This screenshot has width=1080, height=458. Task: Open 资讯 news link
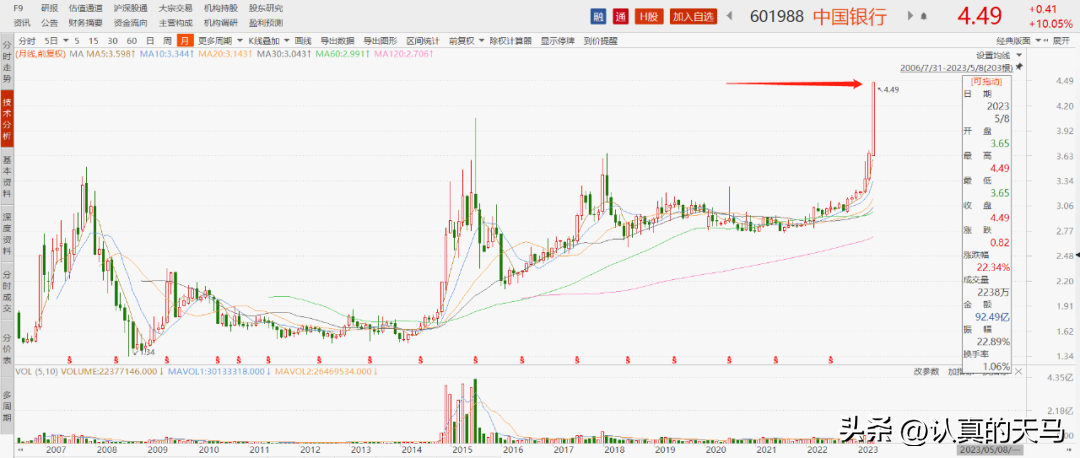[x=22, y=23]
